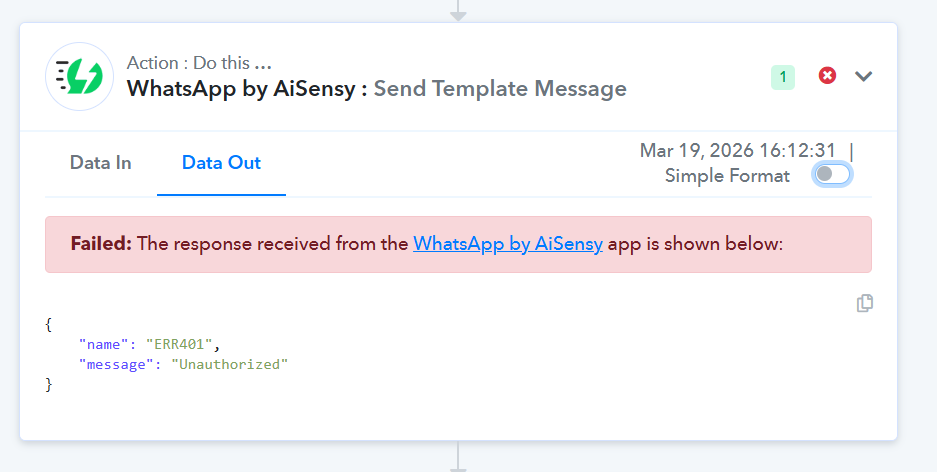Click the Failed alert banner's bold Failed text
937x472 pixels.
click(x=101, y=244)
